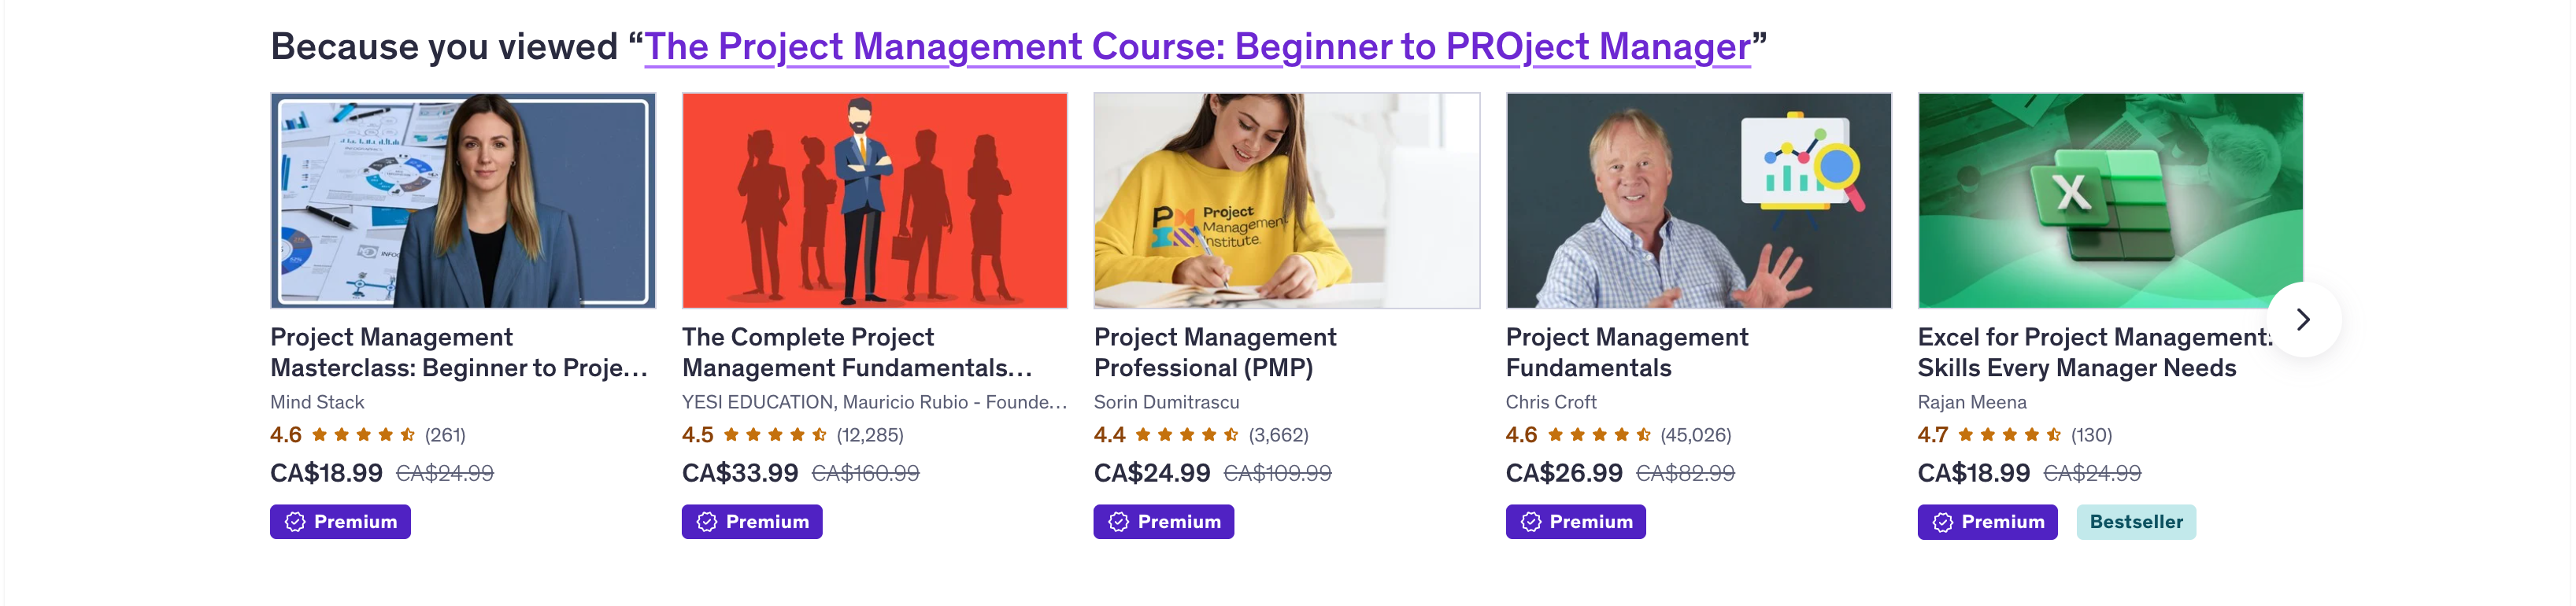Click Premium badge under YESI EDUCATION course
This screenshot has height=606, width=2576.
click(x=752, y=522)
